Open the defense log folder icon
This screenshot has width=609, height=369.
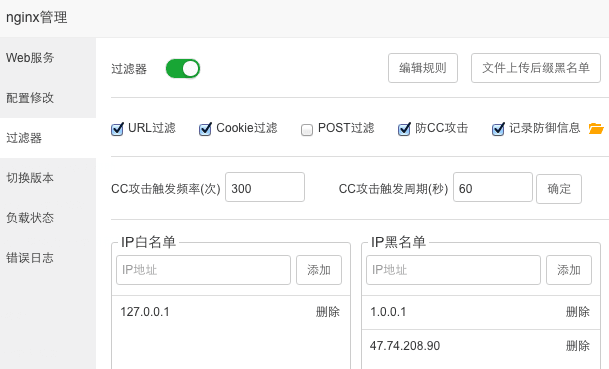click(596, 129)
